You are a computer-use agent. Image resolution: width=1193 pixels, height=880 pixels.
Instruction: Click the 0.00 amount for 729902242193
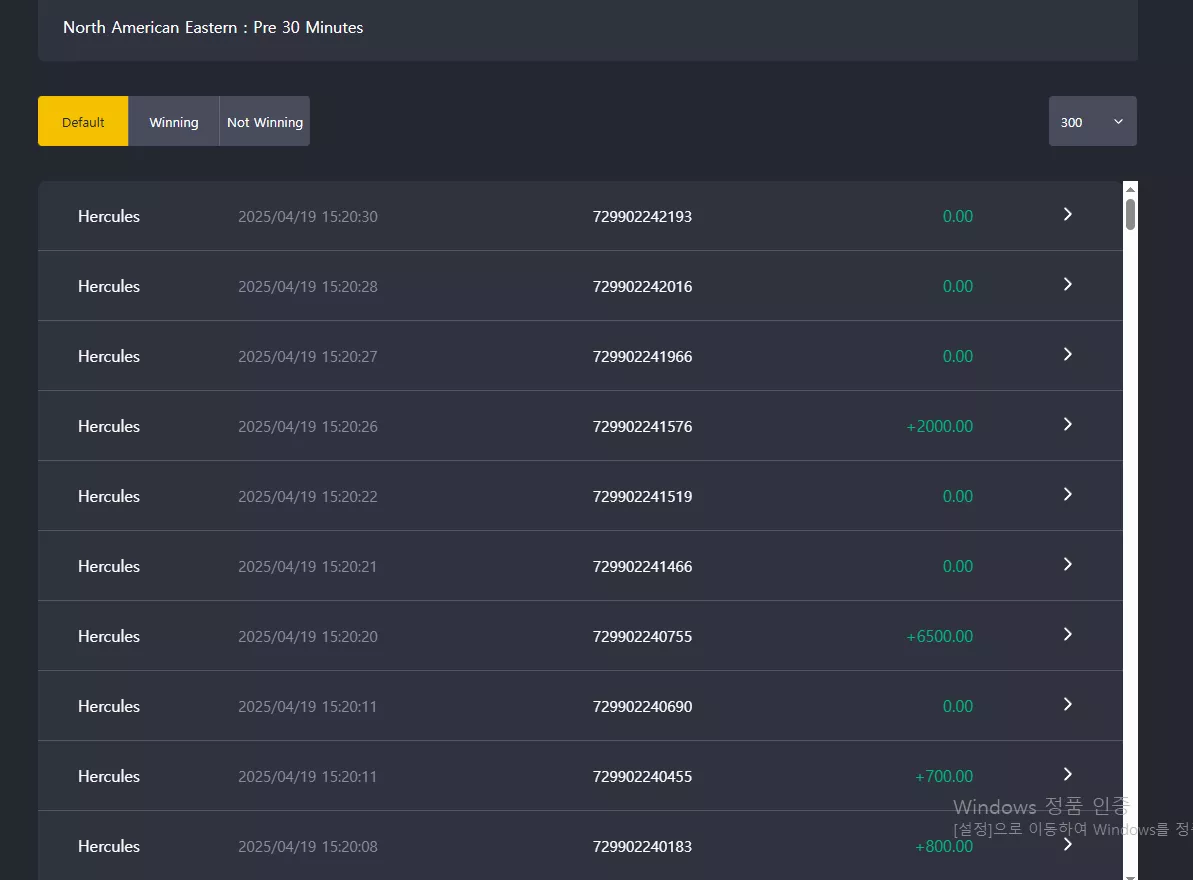click(958, 217)
